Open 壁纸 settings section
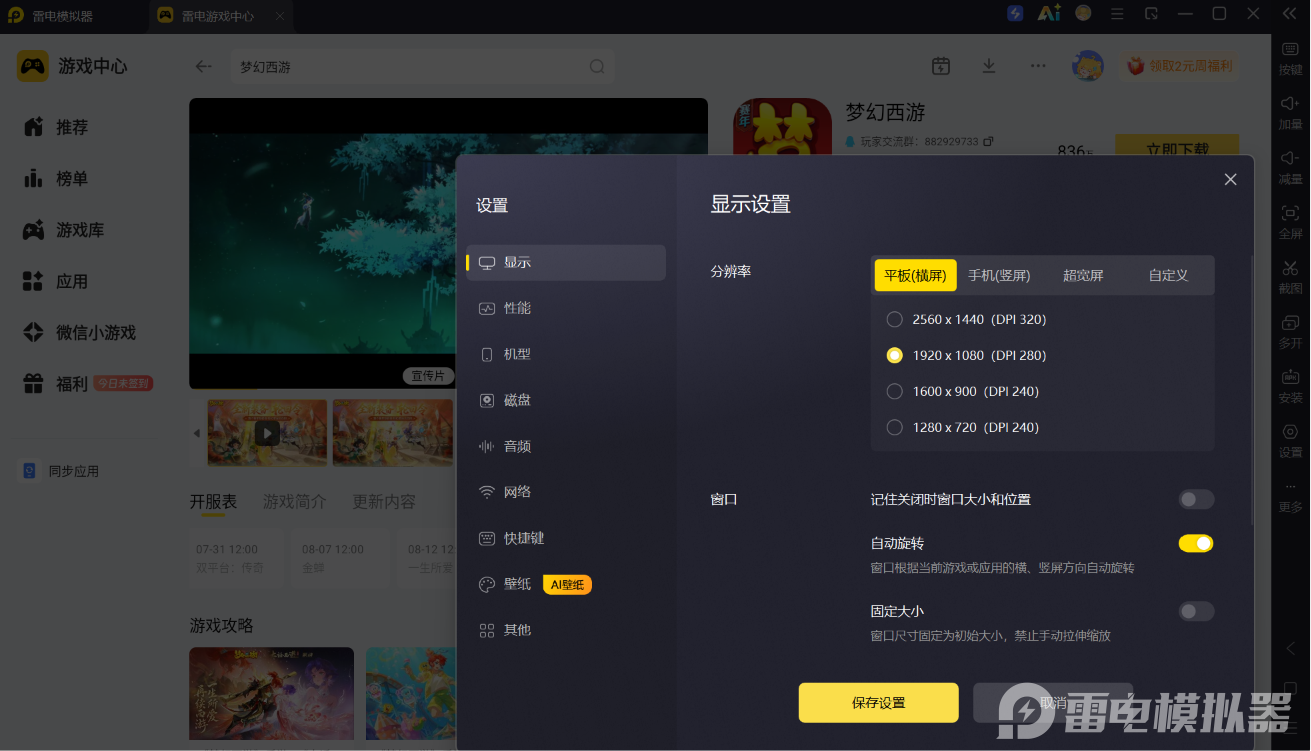The height and width of the screenshot is (751, 1311). tap(566, 585)
